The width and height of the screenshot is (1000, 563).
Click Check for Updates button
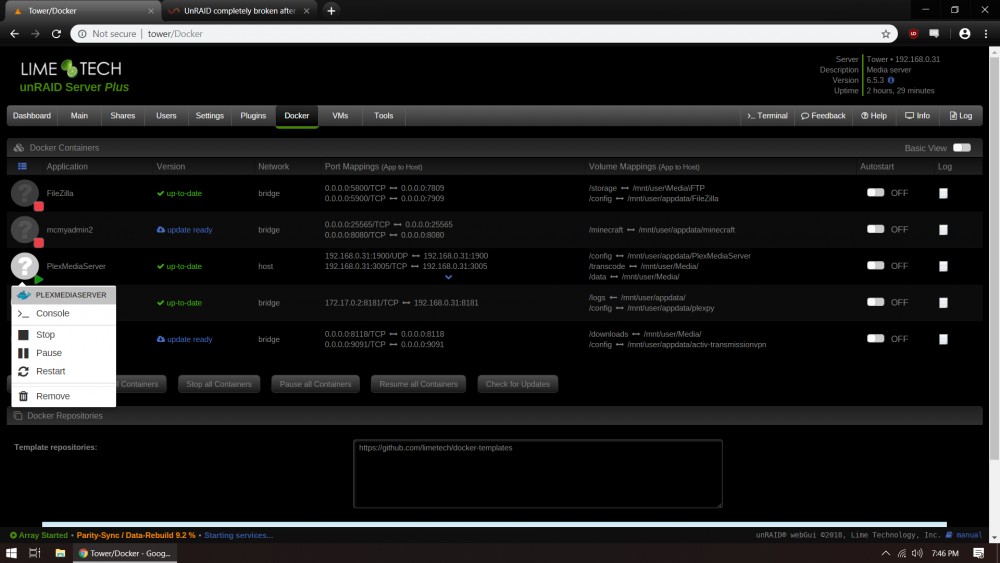(517, 384)
